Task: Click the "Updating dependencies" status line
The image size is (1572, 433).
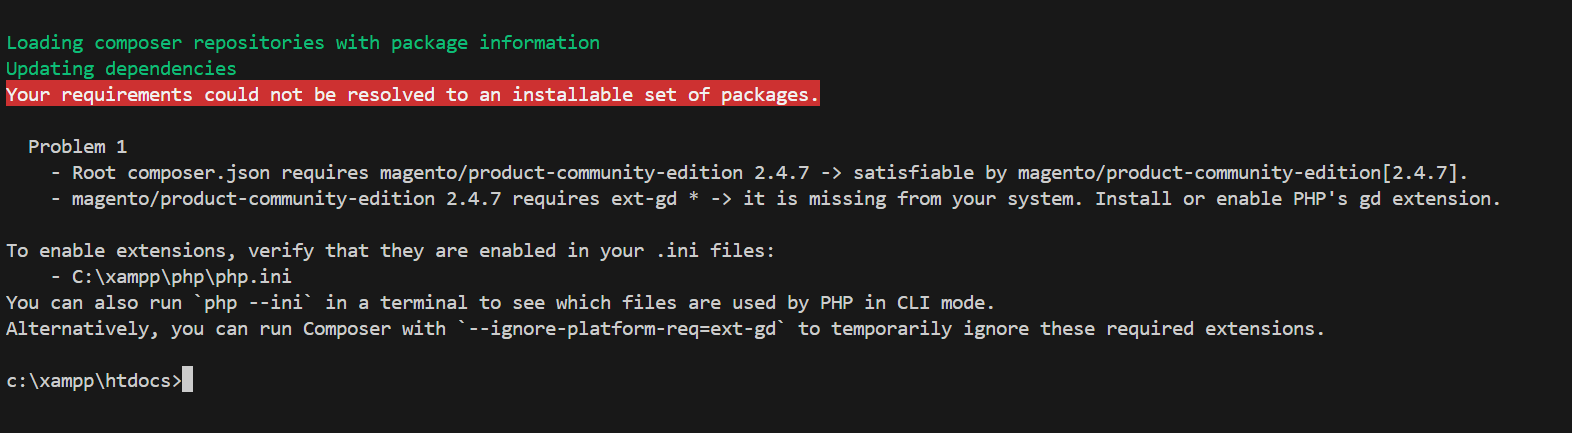Action: (121, 68)
